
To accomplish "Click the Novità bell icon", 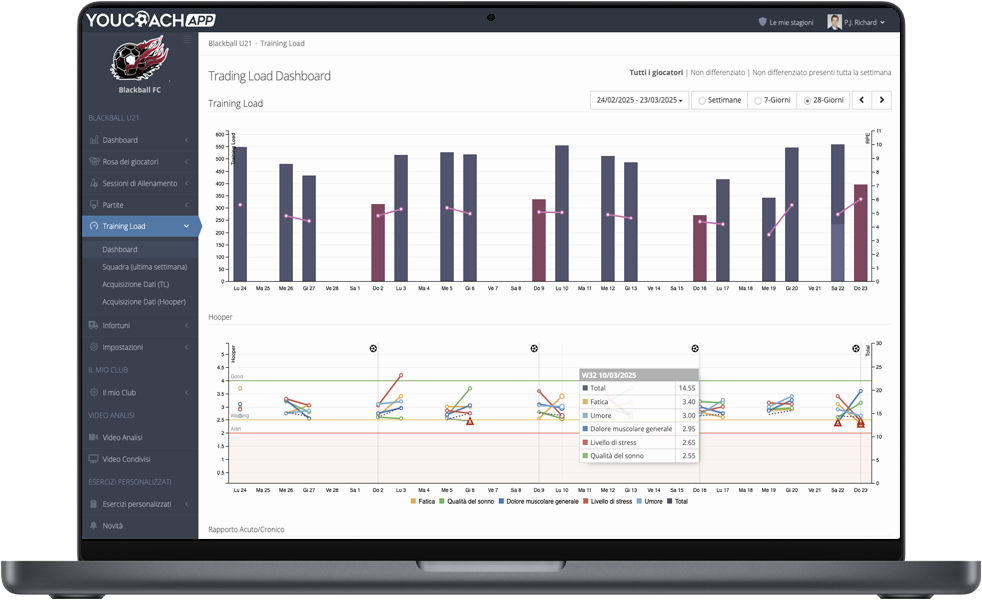I will click(94, 525).
